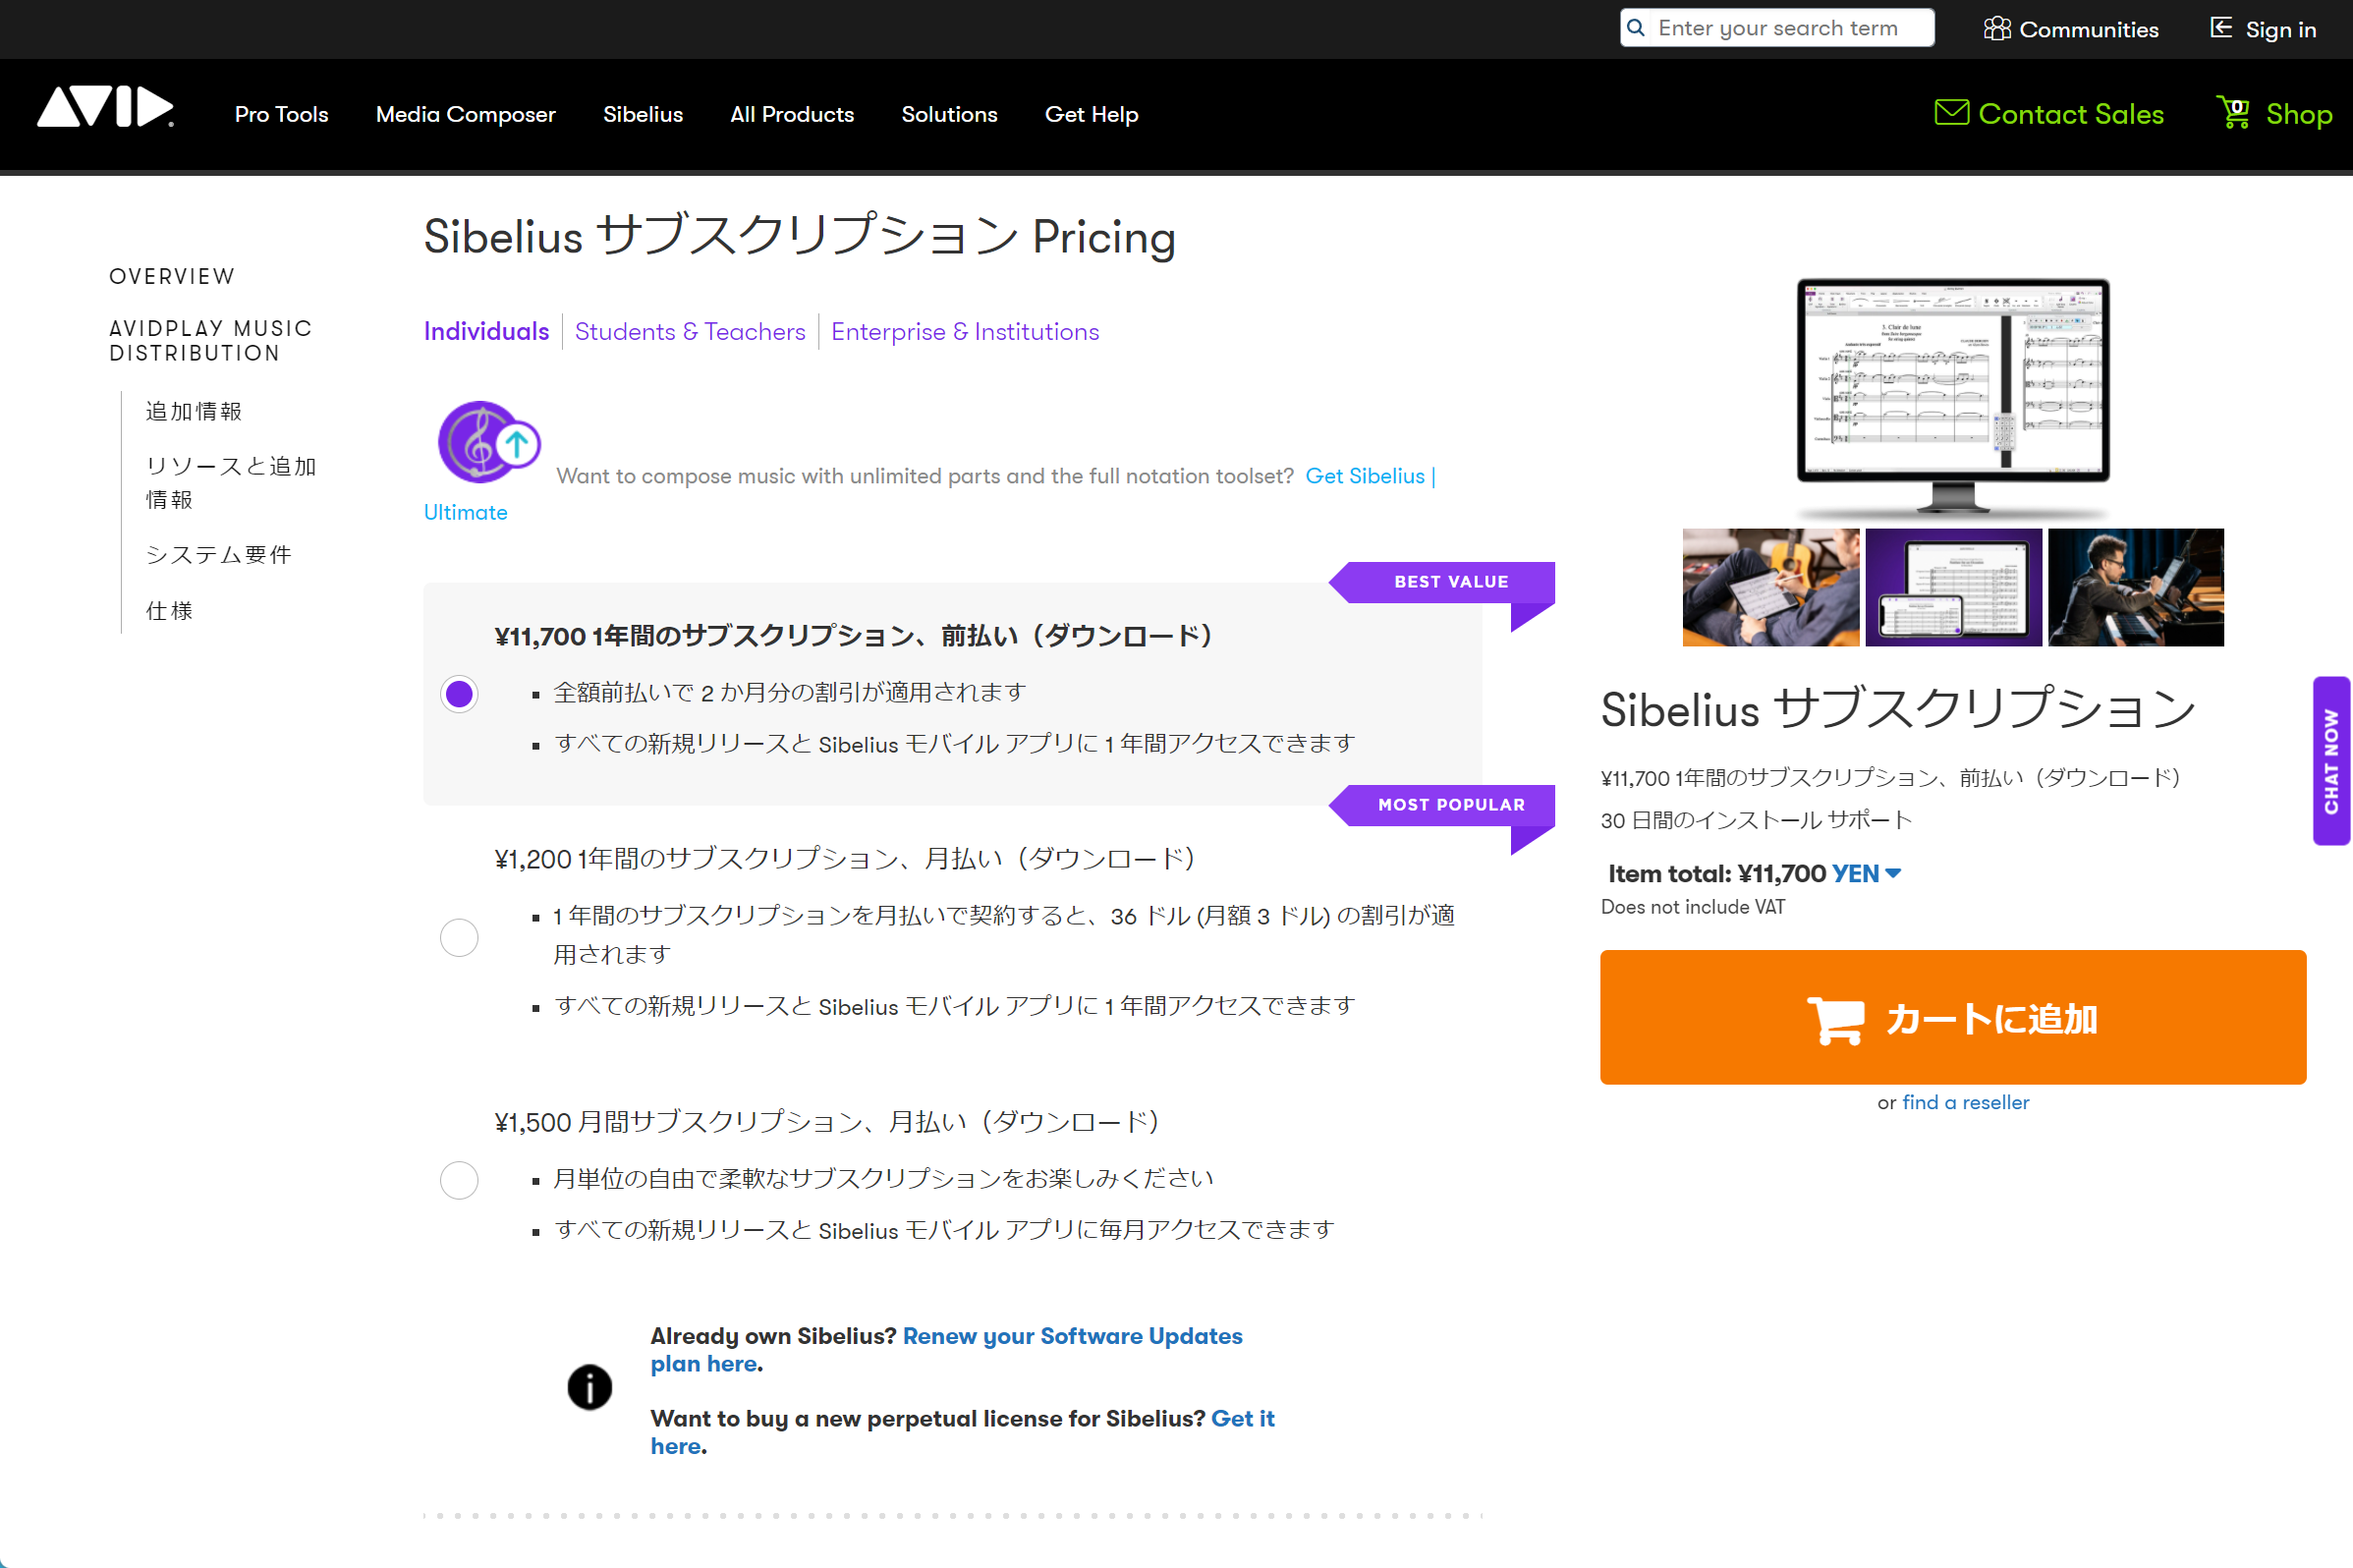This screenshot has width=2353, height=1568.
Task: Open the Media Composer menu
Action: point(465,114)
